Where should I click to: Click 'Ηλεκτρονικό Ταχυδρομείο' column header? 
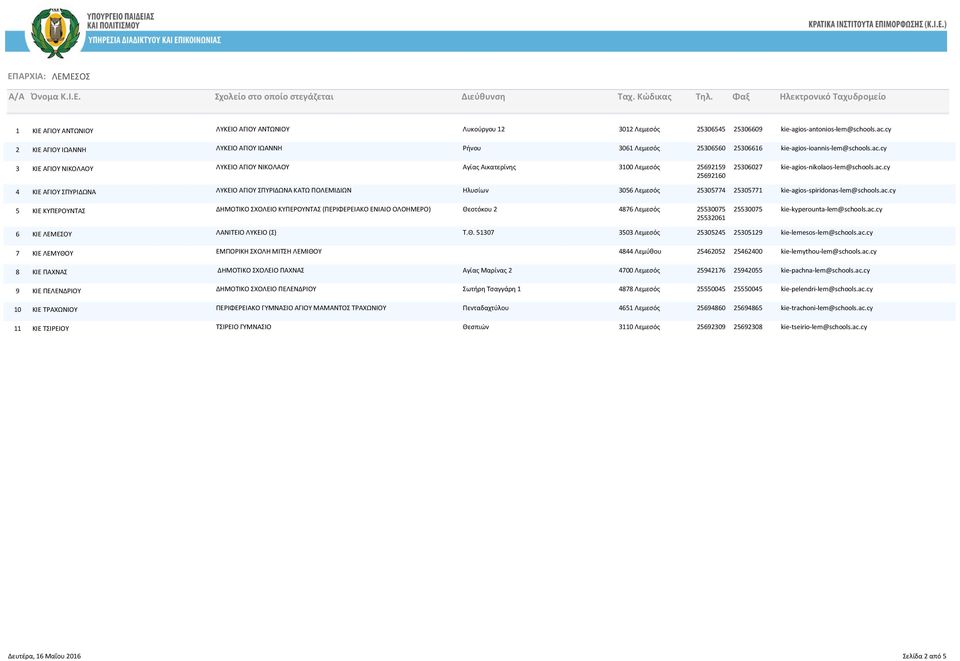point(833,97)
